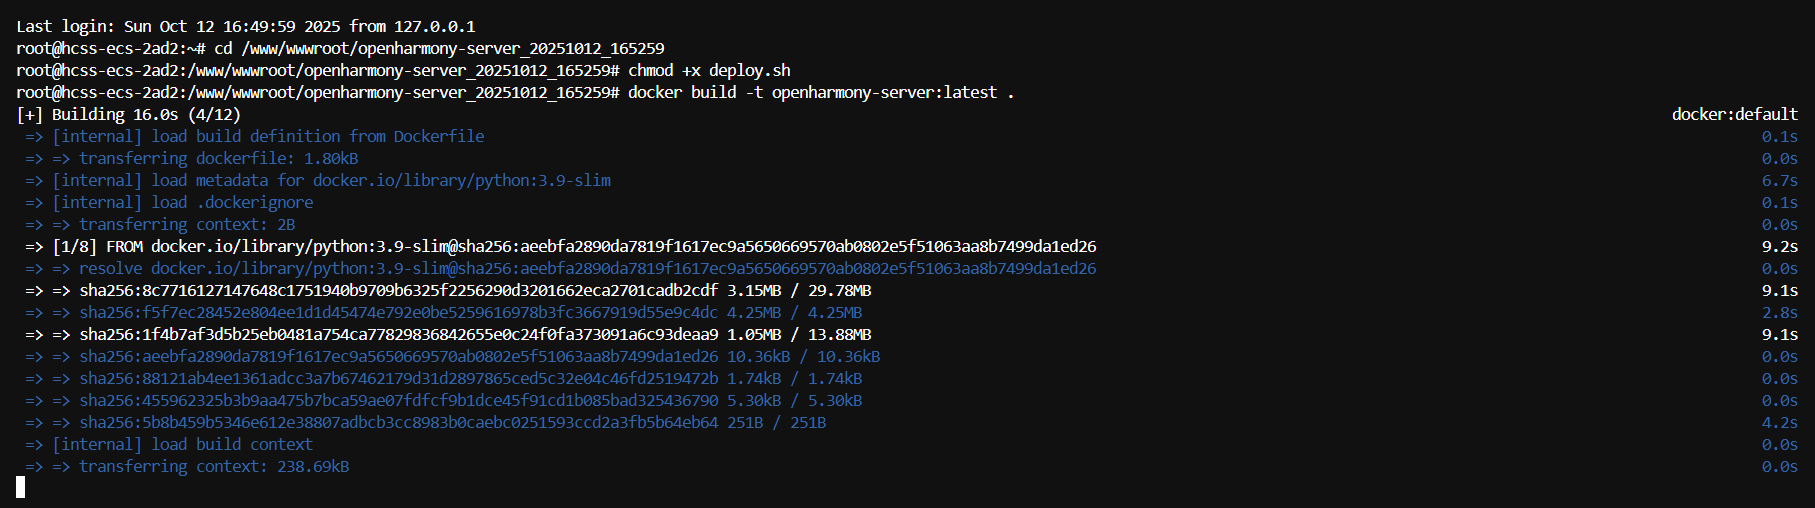This screenshot has height=508, width=1815.
Task: Click the sha256:1f4b layer showing 1.05MB / 13.88MB
Action: click(475, 334)
